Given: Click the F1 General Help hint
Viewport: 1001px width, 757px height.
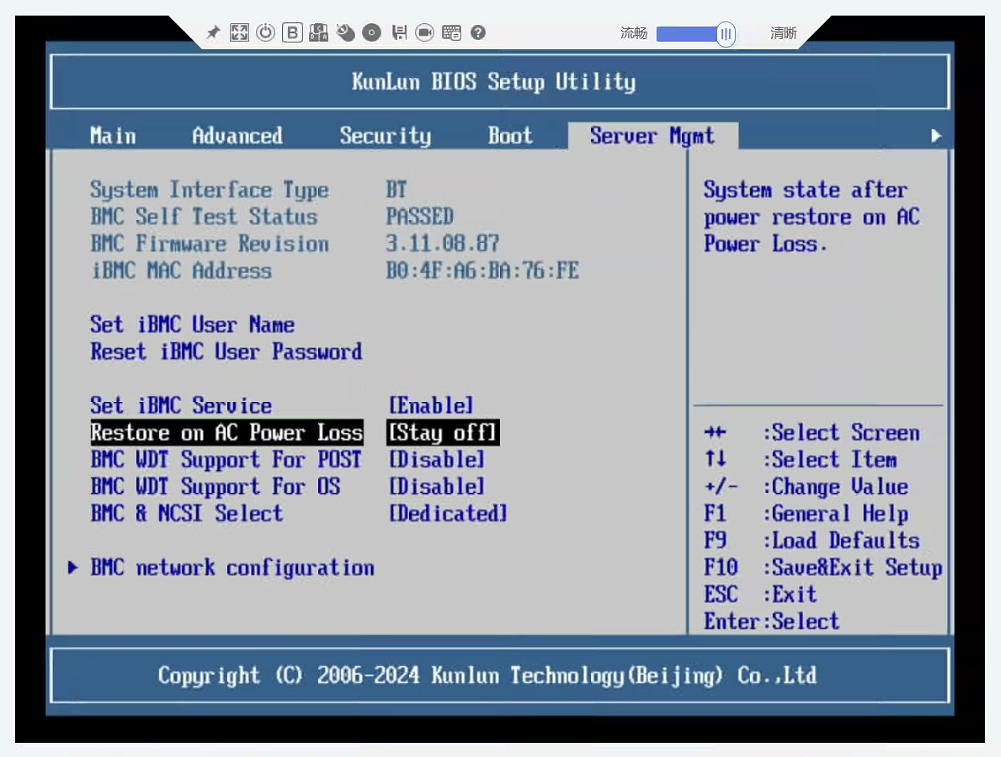Looking at the screenshot, I should (806, 513).
